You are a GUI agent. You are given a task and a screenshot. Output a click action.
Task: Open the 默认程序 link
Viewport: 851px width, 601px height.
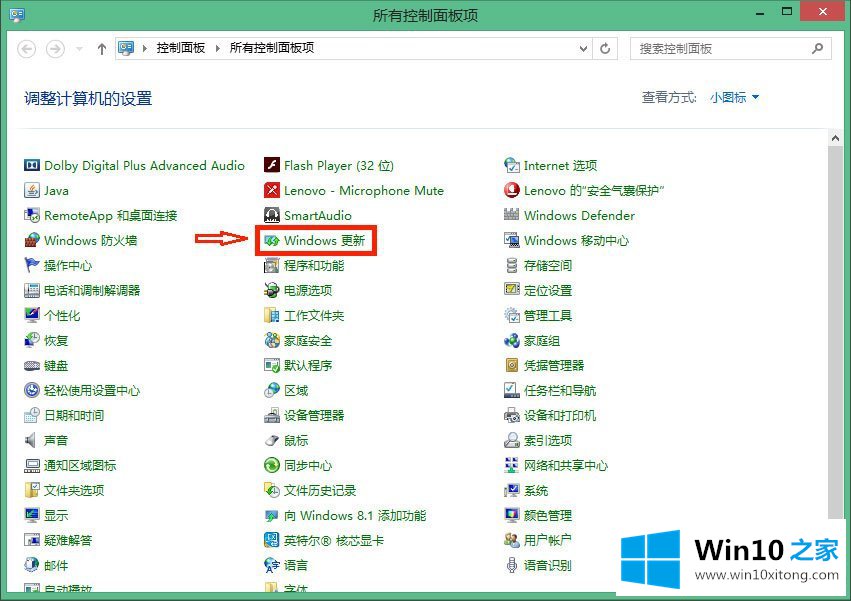point(308,365)
